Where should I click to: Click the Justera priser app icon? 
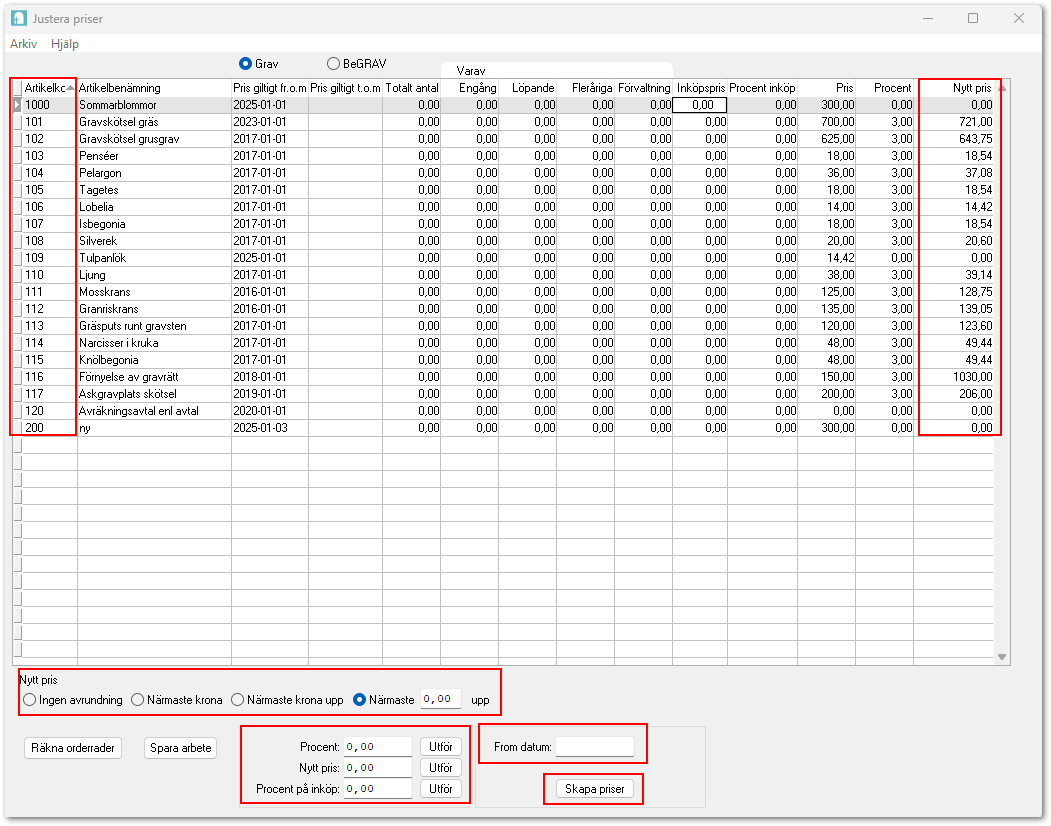19,18
